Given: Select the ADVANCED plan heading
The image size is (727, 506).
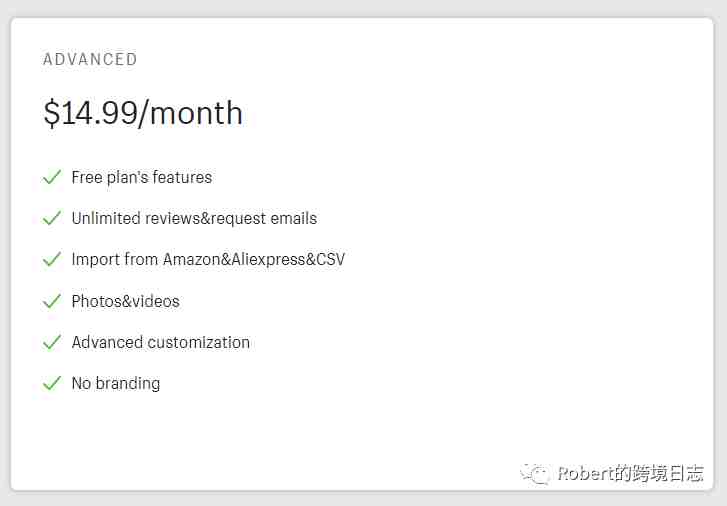Looking at the screenshot, I should [x=90, y=59].
